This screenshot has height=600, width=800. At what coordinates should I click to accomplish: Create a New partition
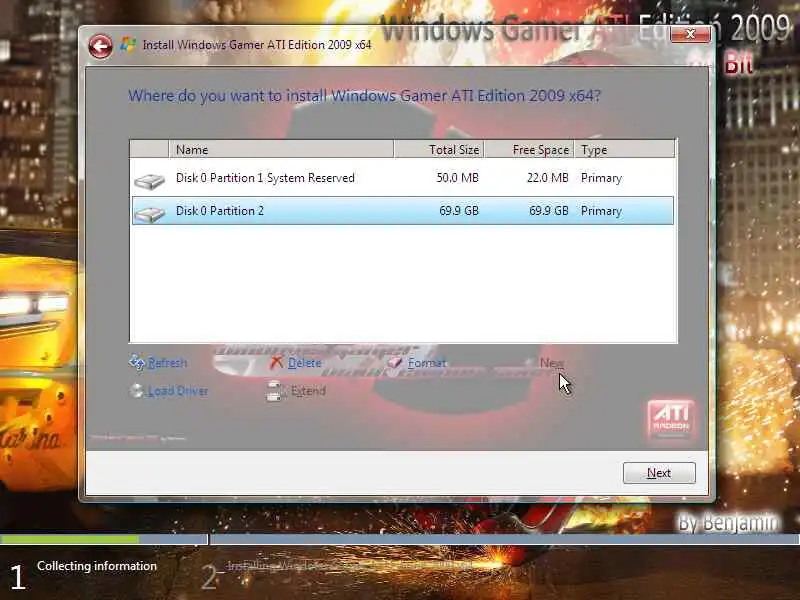pos(552,363)
